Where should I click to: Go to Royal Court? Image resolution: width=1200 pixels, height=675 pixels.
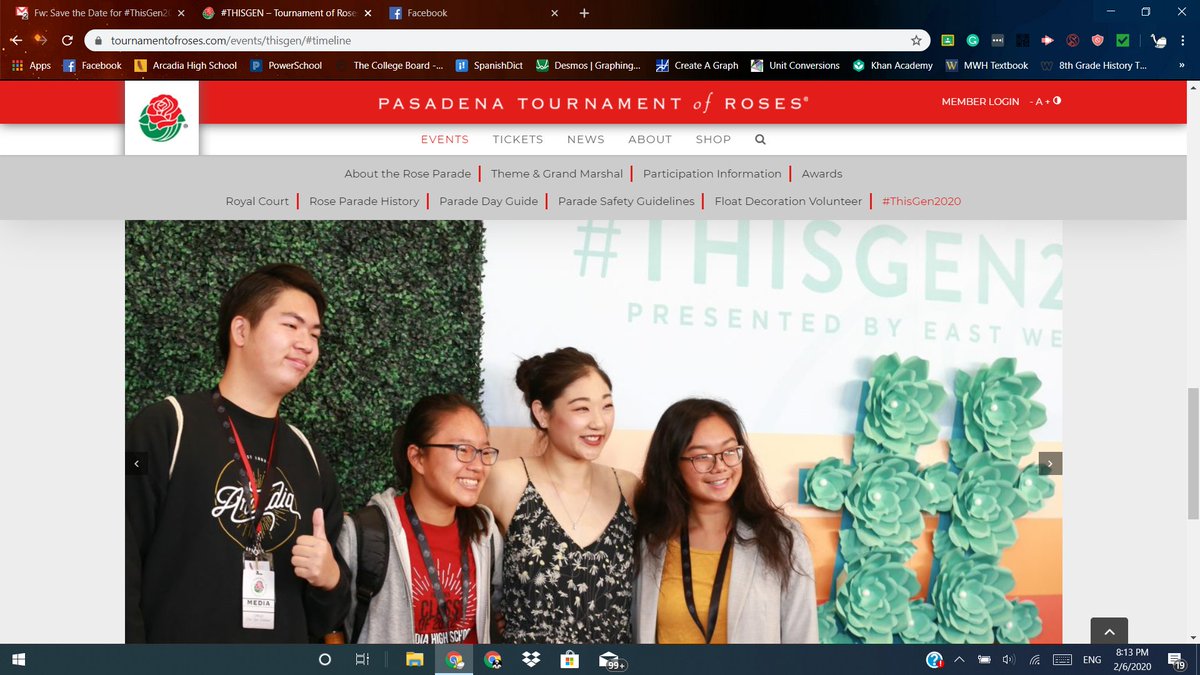(257, 201)
